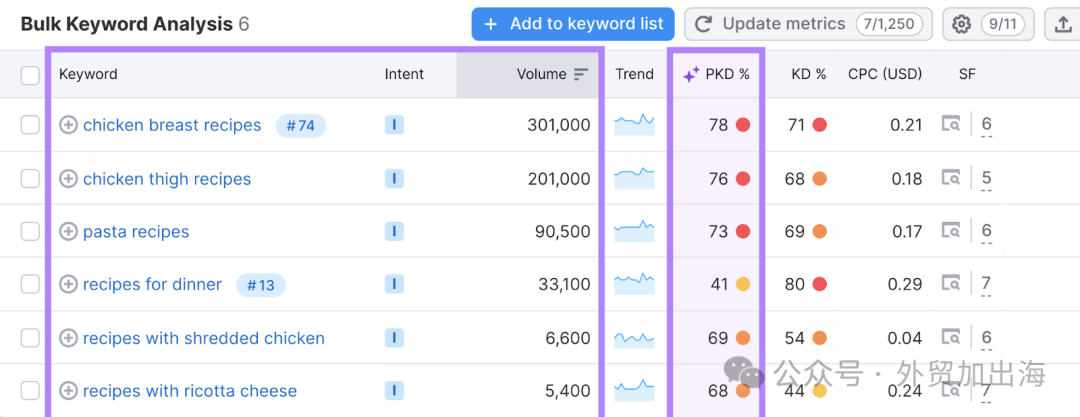Click the export upload icon at top right
Image resolution: width=1080 pixels, height=417 pixels.
1063,25
